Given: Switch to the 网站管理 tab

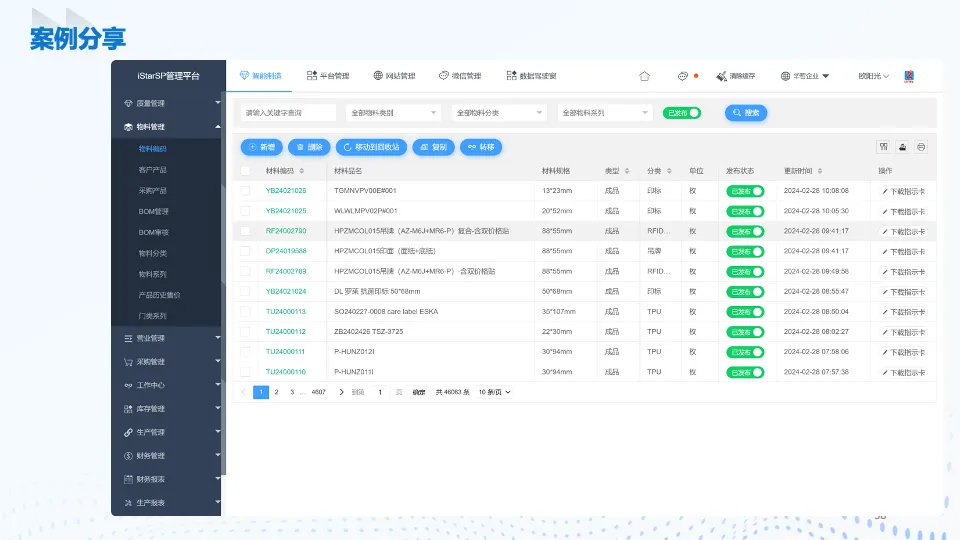Looking at the screenshot, I should click(x=394, y=76).
